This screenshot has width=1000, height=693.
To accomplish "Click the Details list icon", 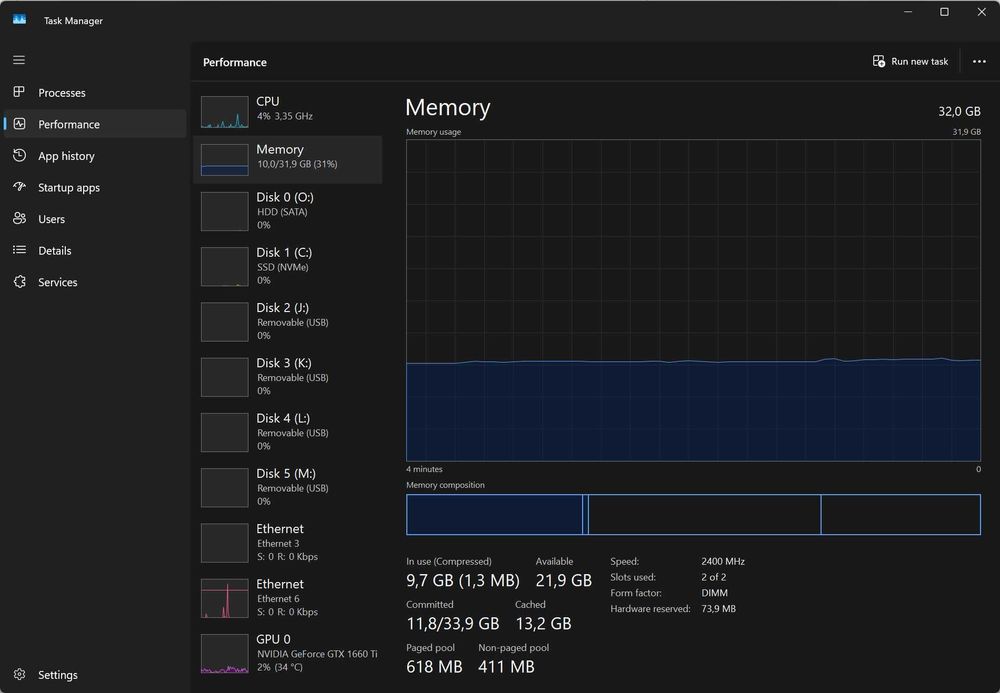I will (x=19, y=250).
